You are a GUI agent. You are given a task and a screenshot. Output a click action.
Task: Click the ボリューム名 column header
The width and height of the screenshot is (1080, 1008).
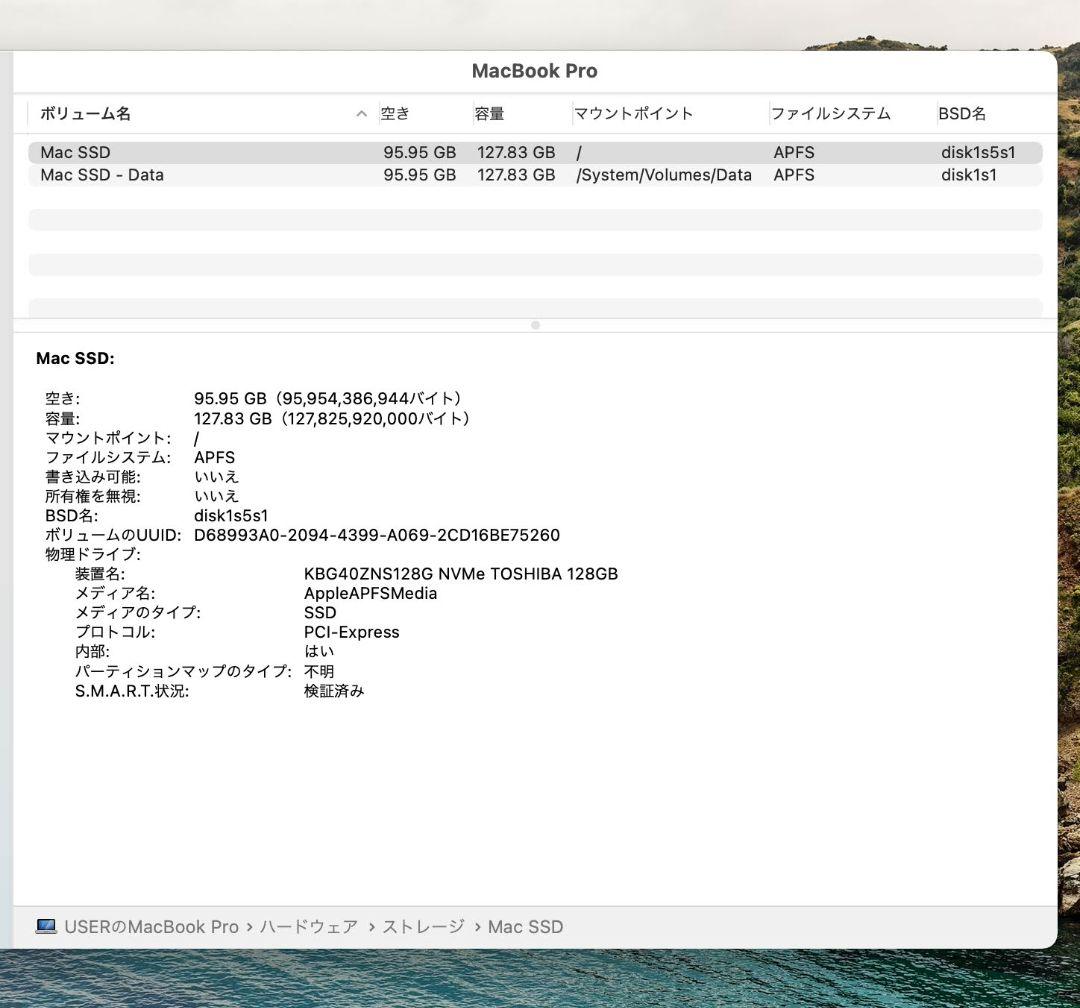coord(84,113)
